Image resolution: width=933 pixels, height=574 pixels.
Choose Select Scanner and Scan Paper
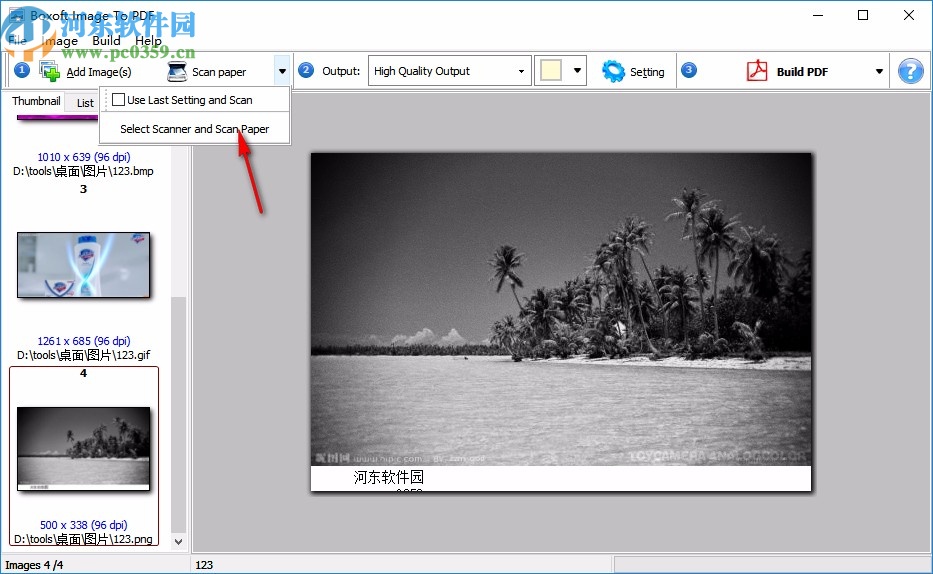point(195,129)
